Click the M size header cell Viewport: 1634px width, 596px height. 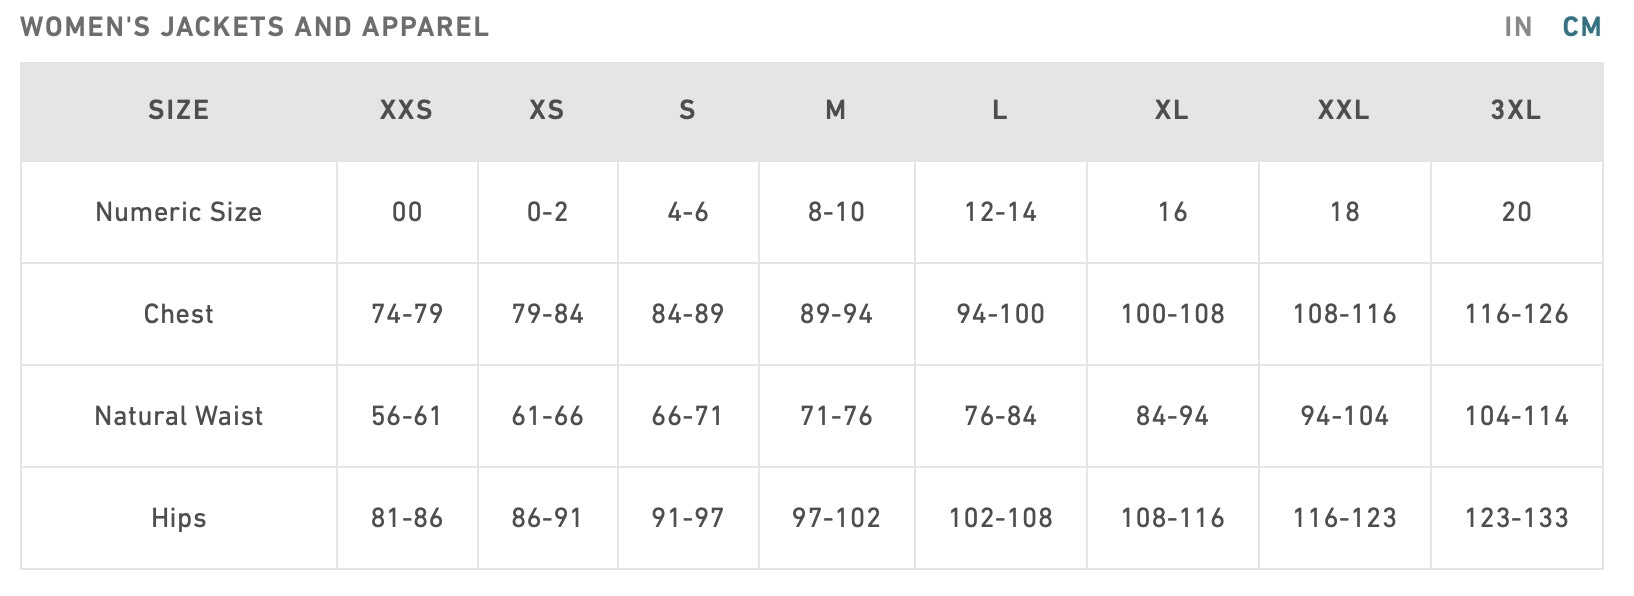836,110
